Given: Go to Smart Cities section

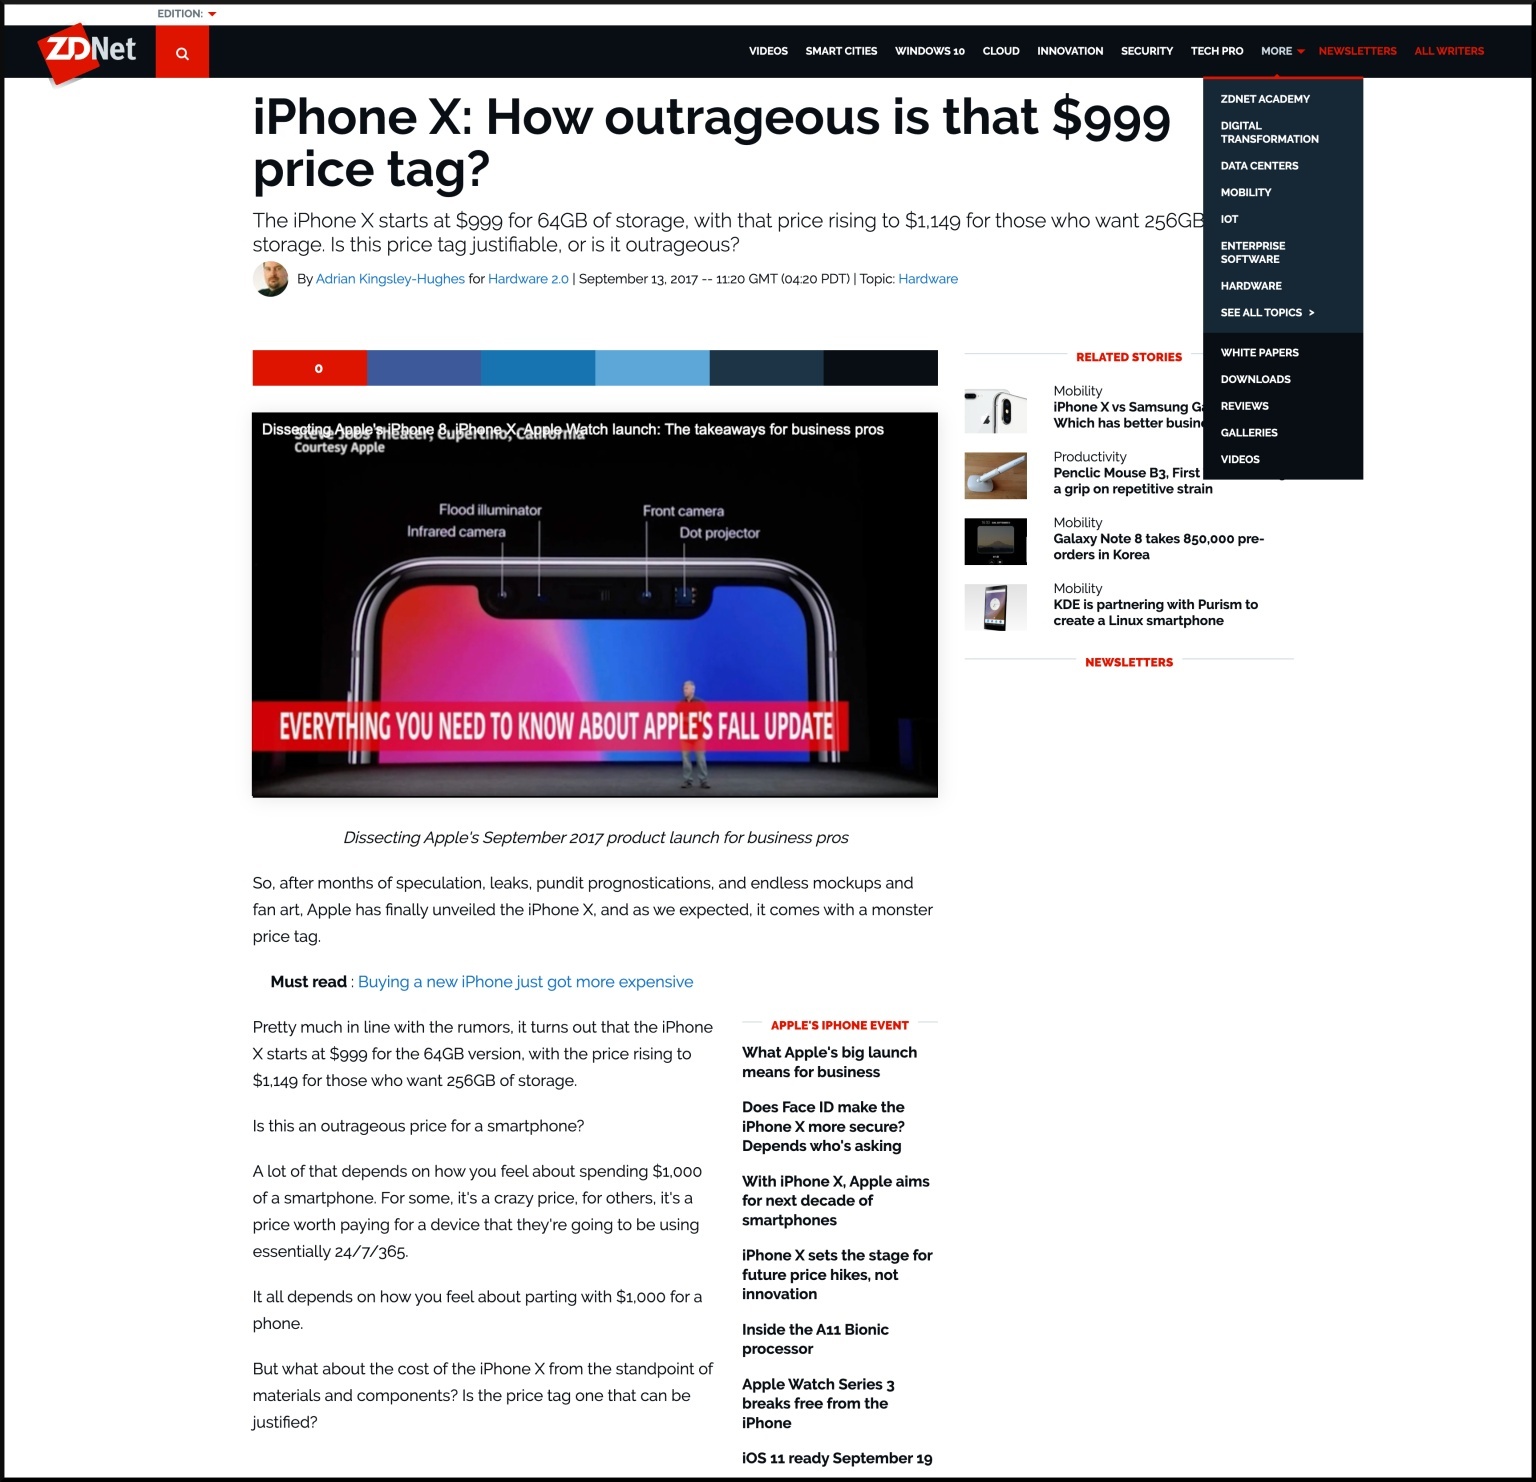Looking at the screenshot, I should pyautogui.click(x=841, y=51).
